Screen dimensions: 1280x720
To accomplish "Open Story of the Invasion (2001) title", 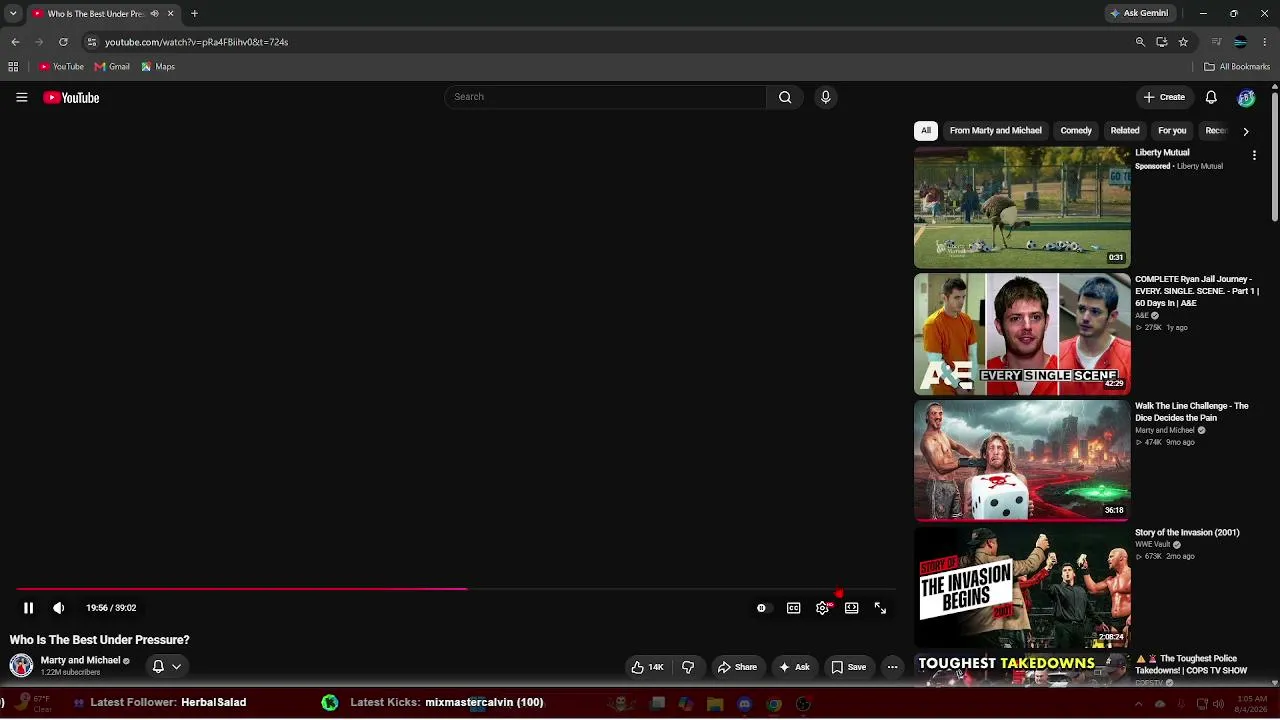I will (1187, 533).
